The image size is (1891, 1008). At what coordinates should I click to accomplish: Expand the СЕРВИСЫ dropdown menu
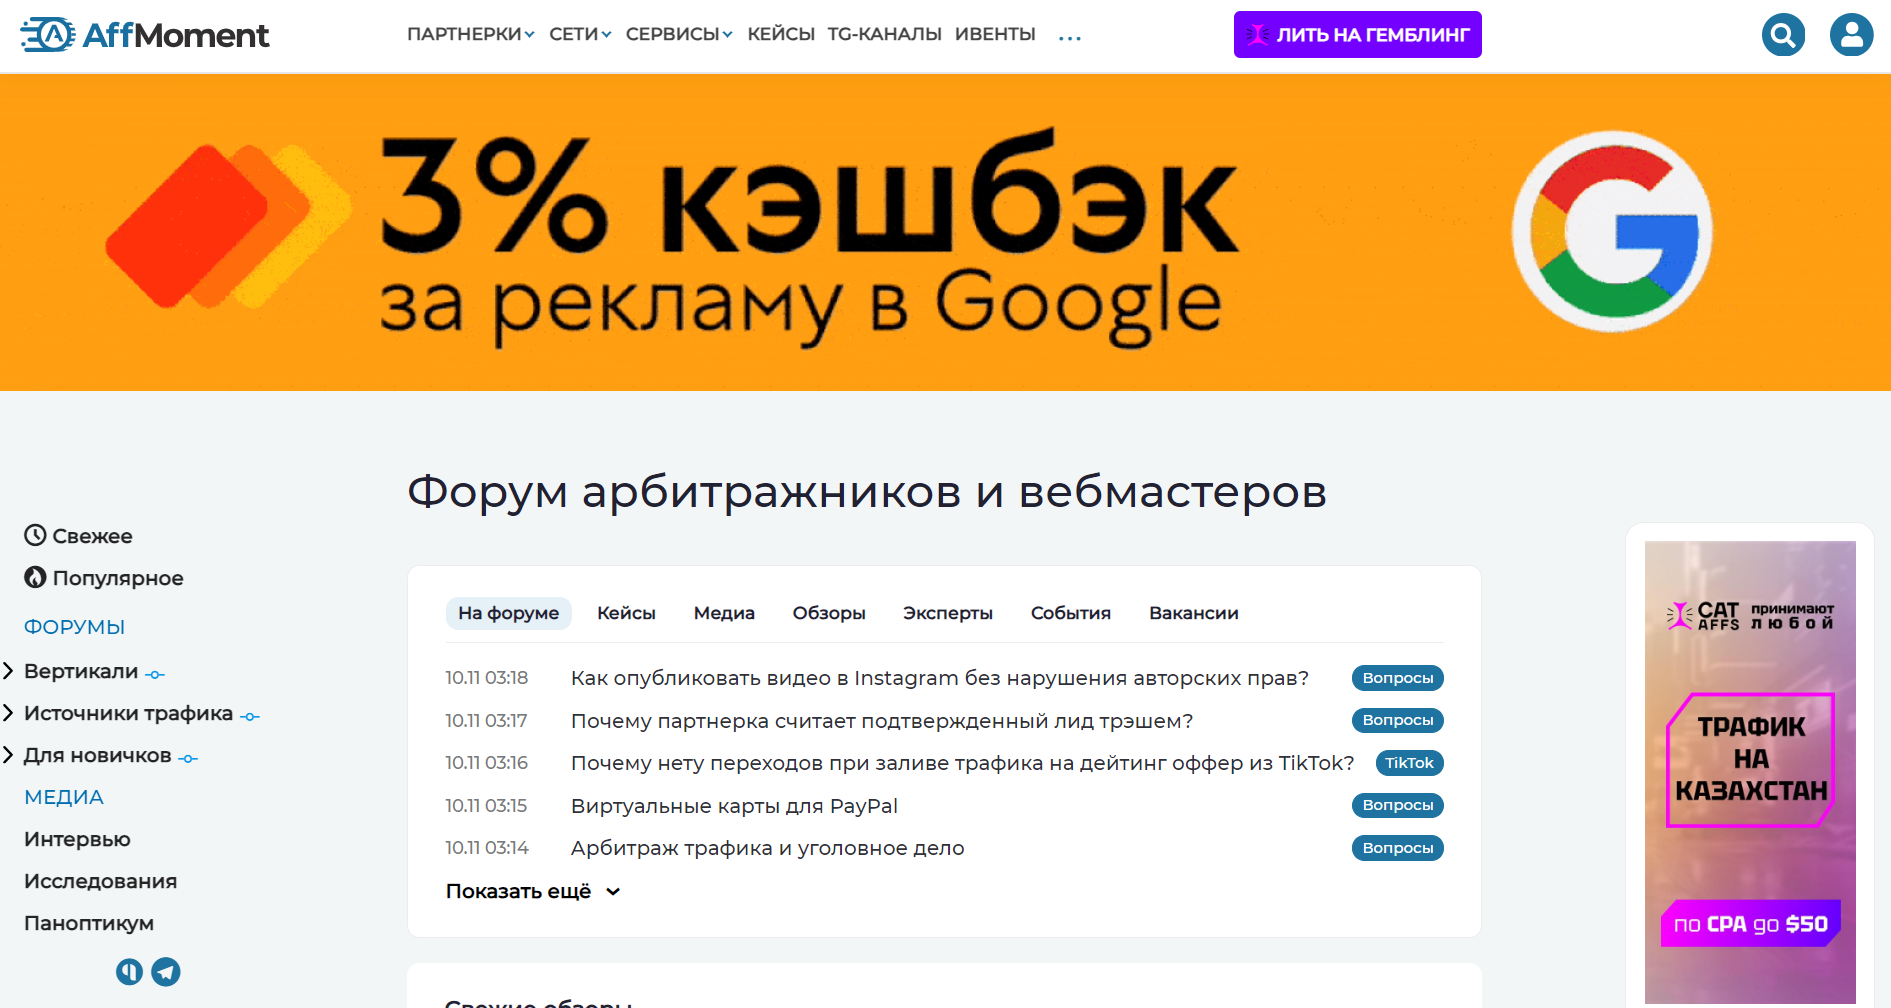point(679,34)
